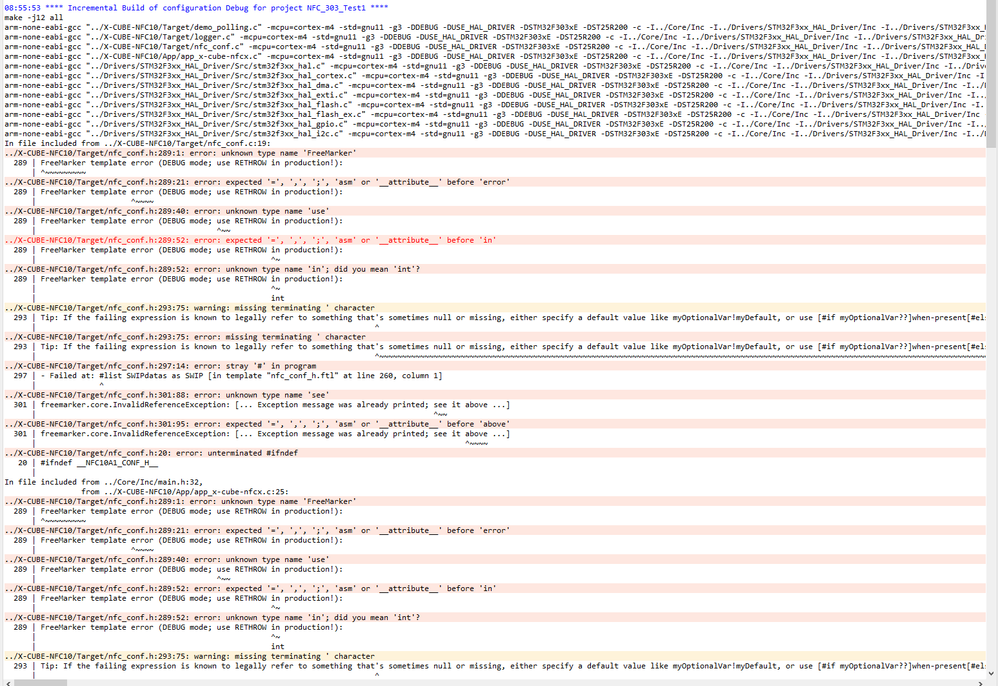998x686 pixels.
Task: Click the vertical scrollbar down arrow
Action: coord(992,673)
